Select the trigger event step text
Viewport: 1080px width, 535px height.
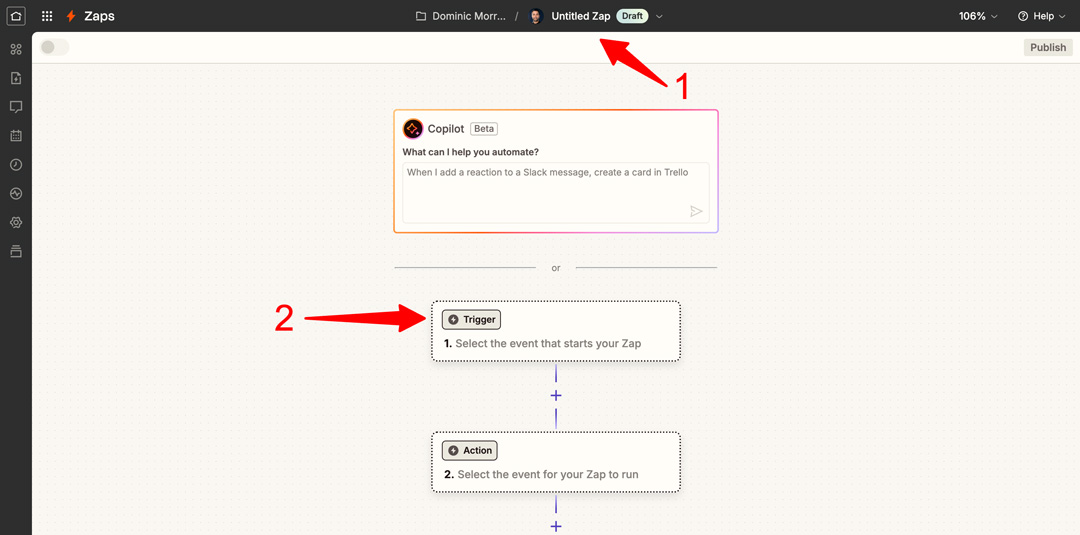pyautogui.click(x=548, y=343)
